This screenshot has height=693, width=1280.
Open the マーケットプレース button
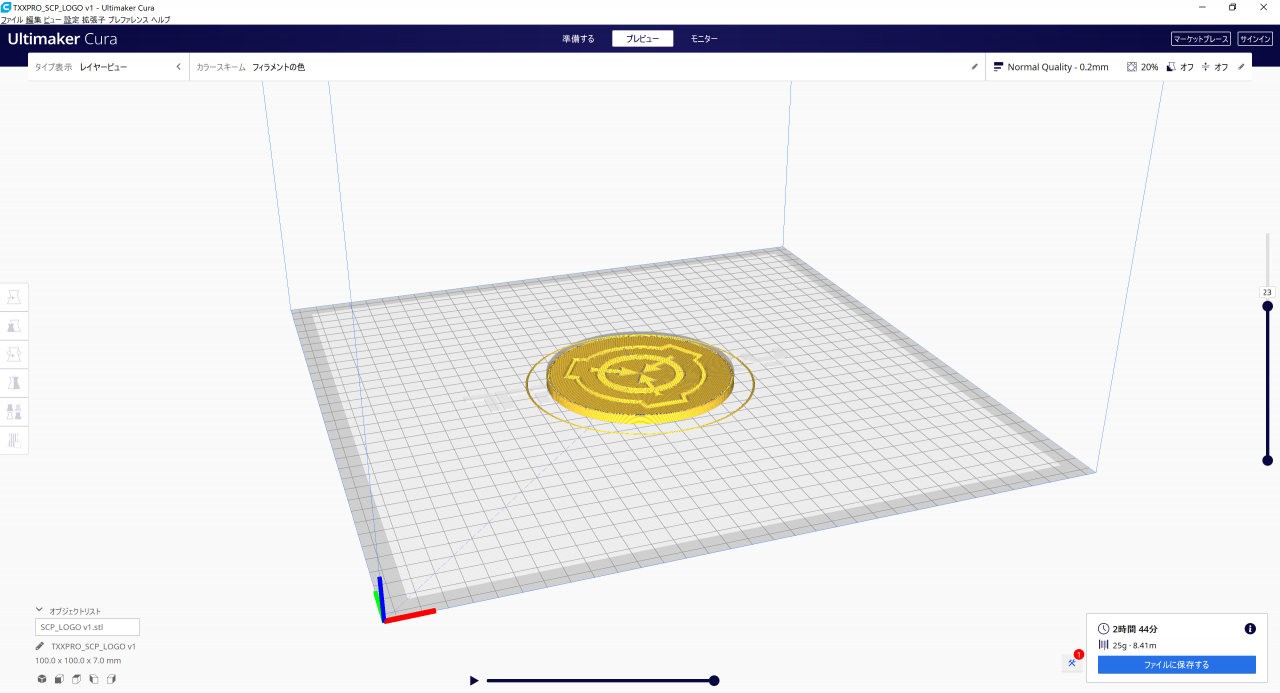pos(1201,39)
